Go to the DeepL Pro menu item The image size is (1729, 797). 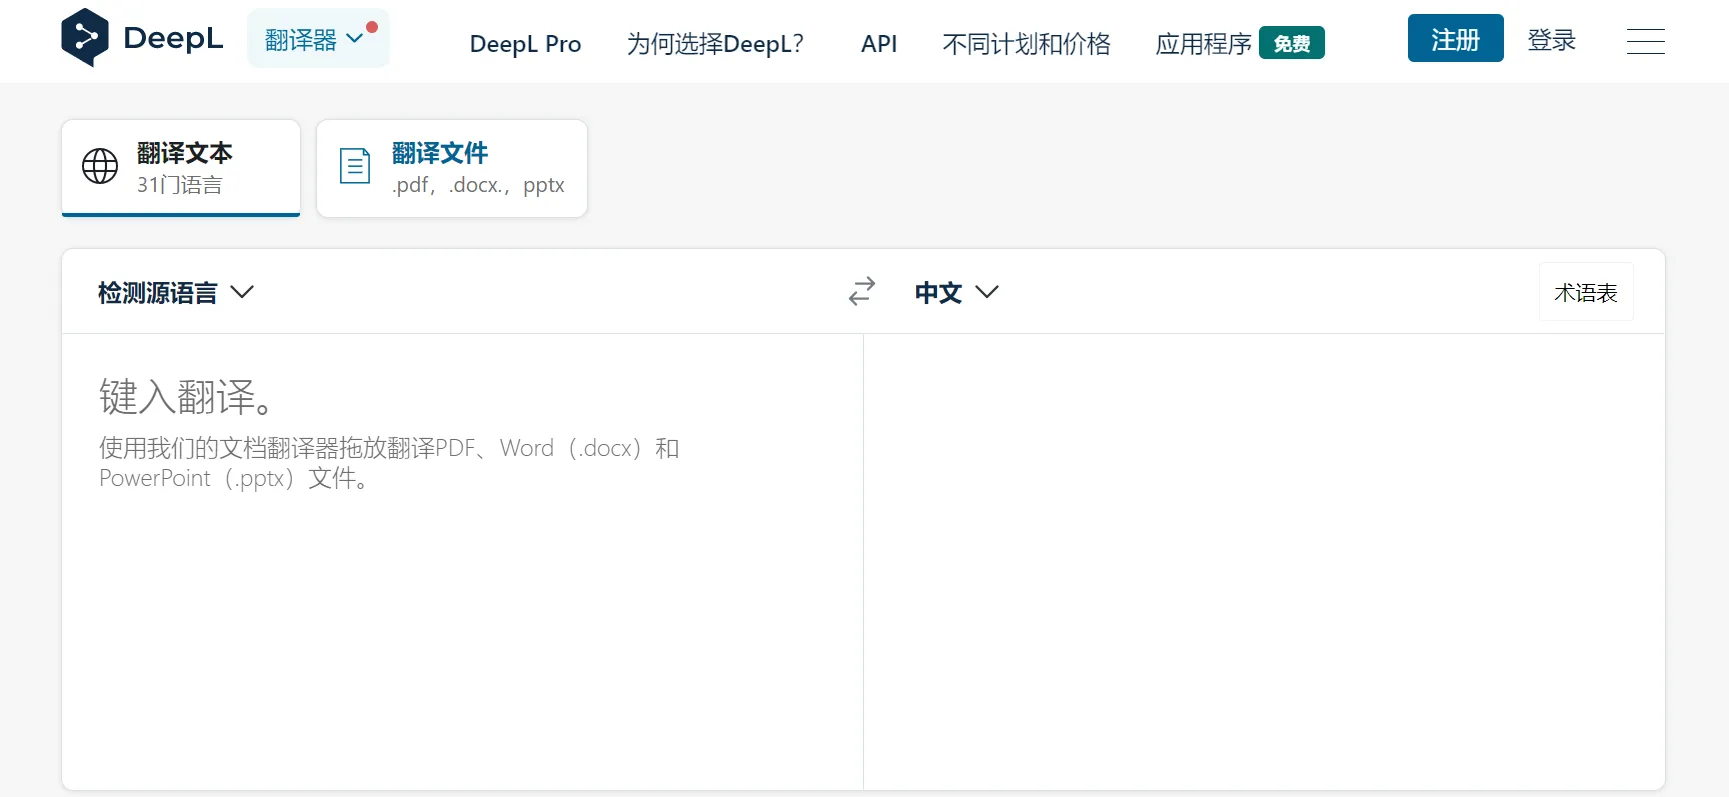pos(525,44)
